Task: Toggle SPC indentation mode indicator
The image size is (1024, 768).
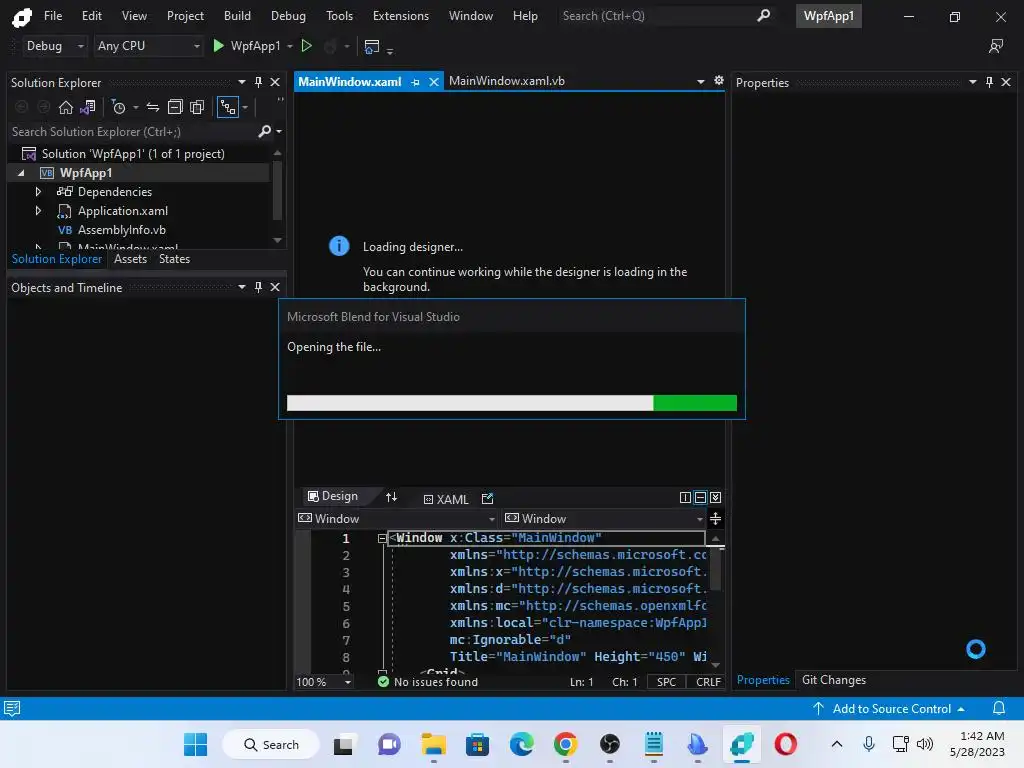Action: point(666,682)
